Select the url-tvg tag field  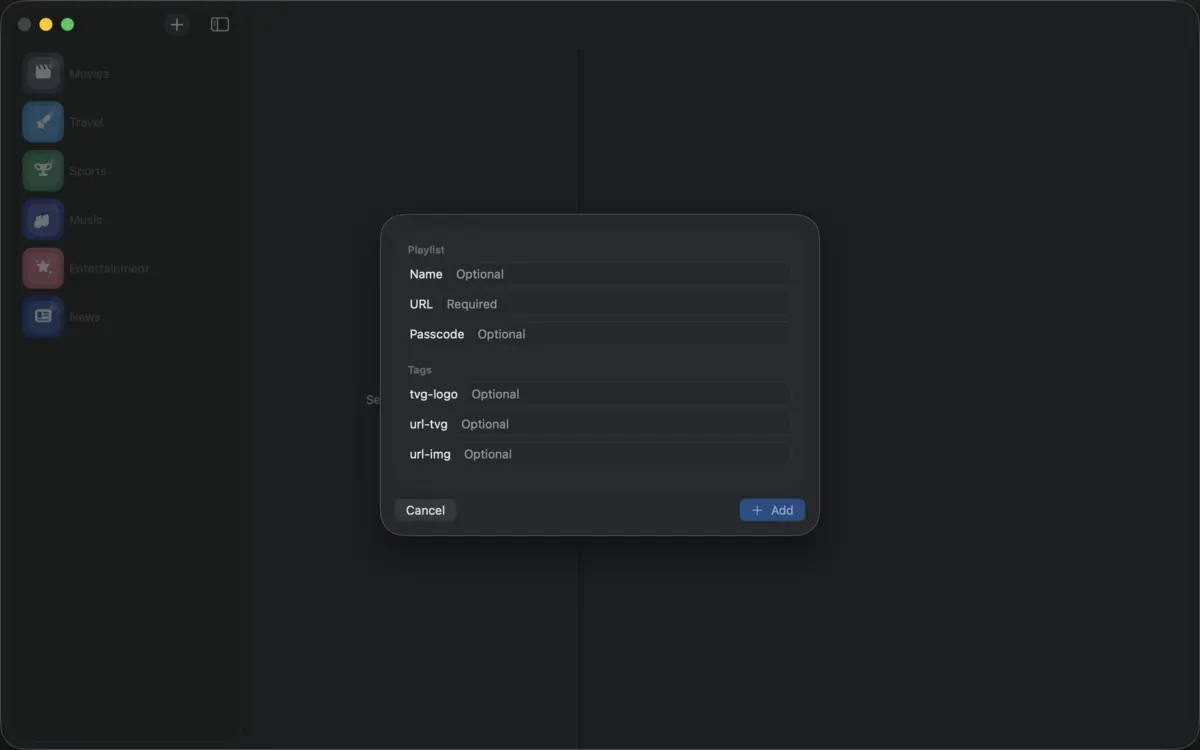[624, 424]
